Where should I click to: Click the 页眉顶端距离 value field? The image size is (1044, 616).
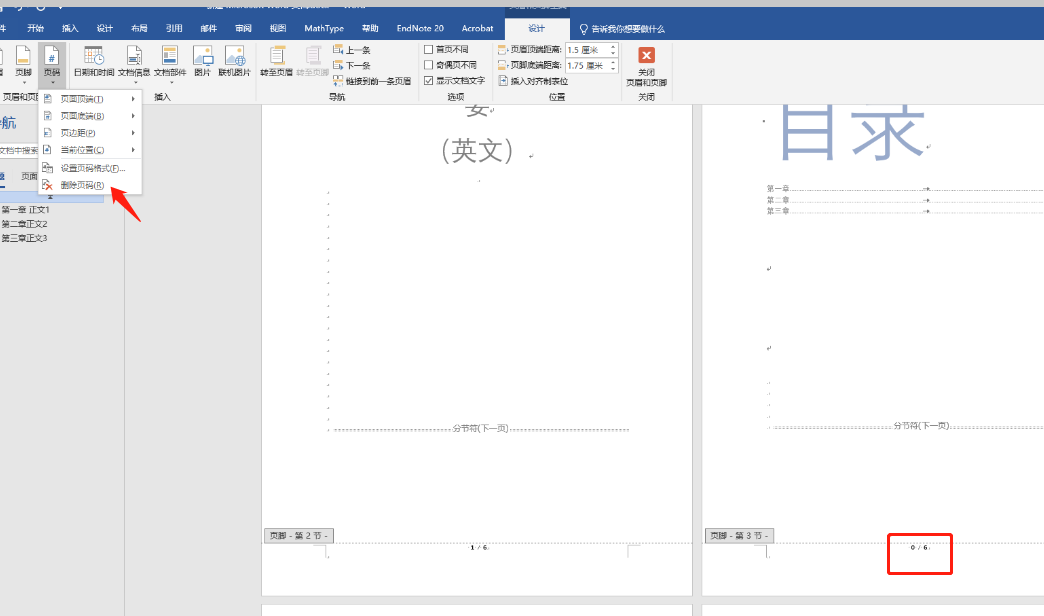[587, 50]
